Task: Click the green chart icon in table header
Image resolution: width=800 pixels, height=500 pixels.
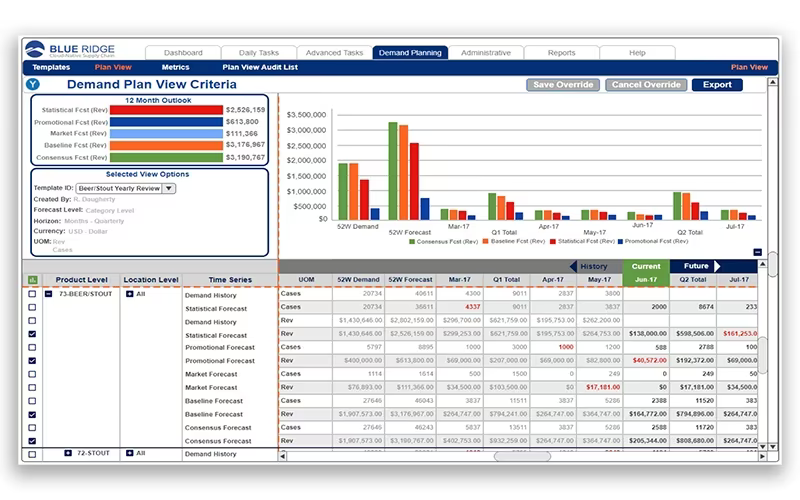Action: [33, 280]
